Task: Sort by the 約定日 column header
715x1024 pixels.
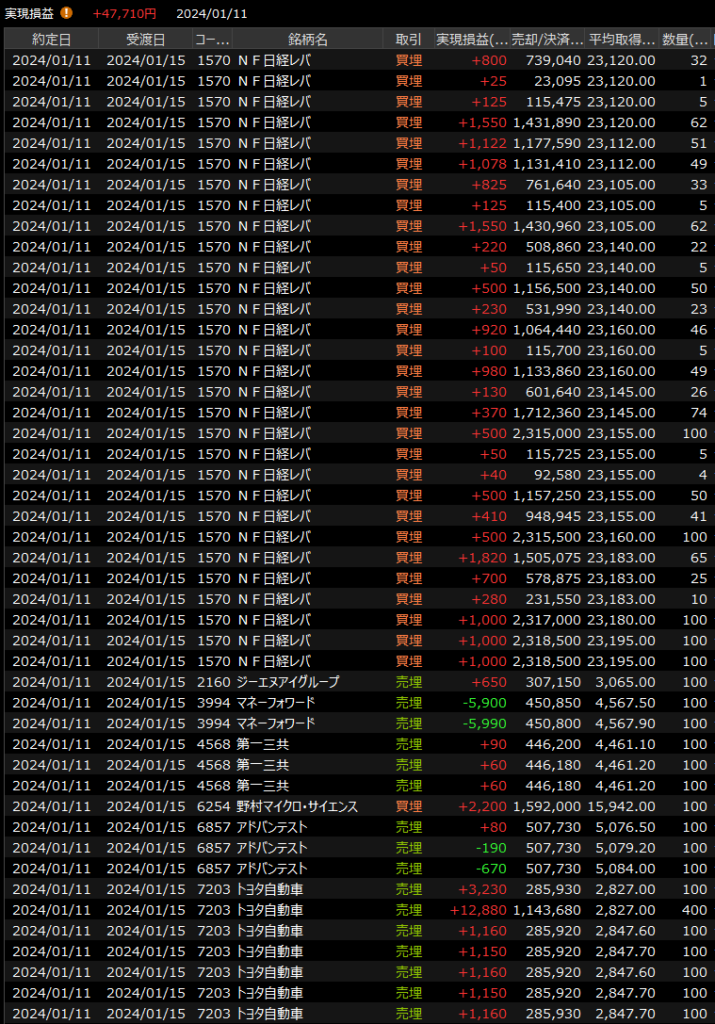Action: pyautogui.click(x=51, y=39)
